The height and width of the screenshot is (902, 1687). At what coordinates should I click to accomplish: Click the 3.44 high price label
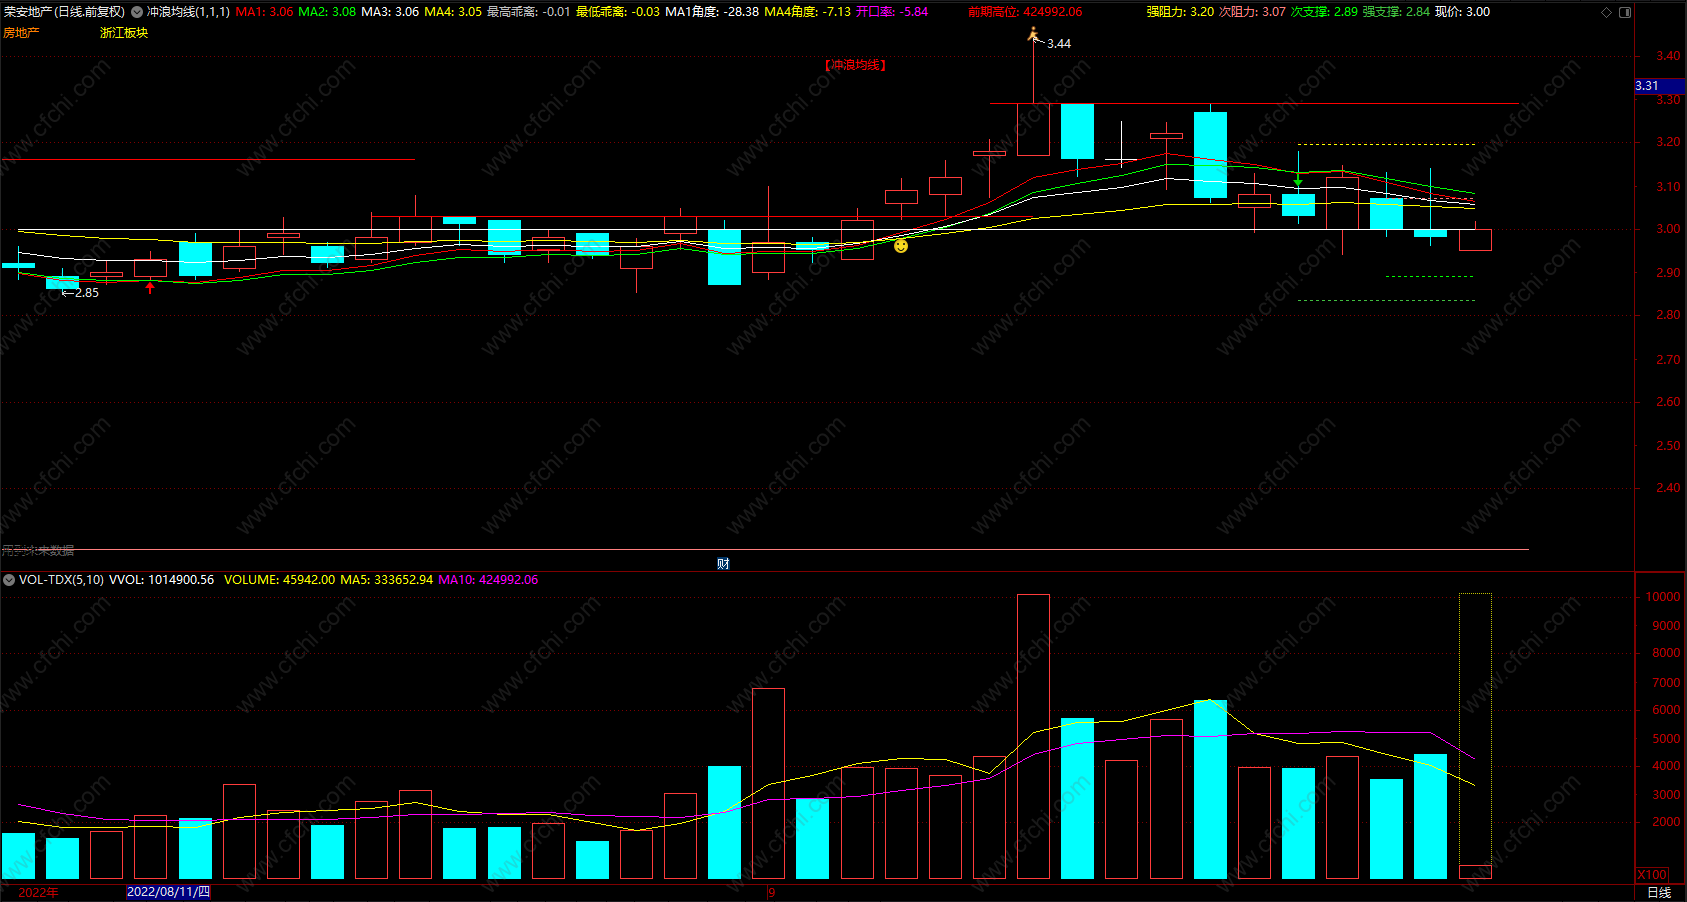(x=1059, y=44)
